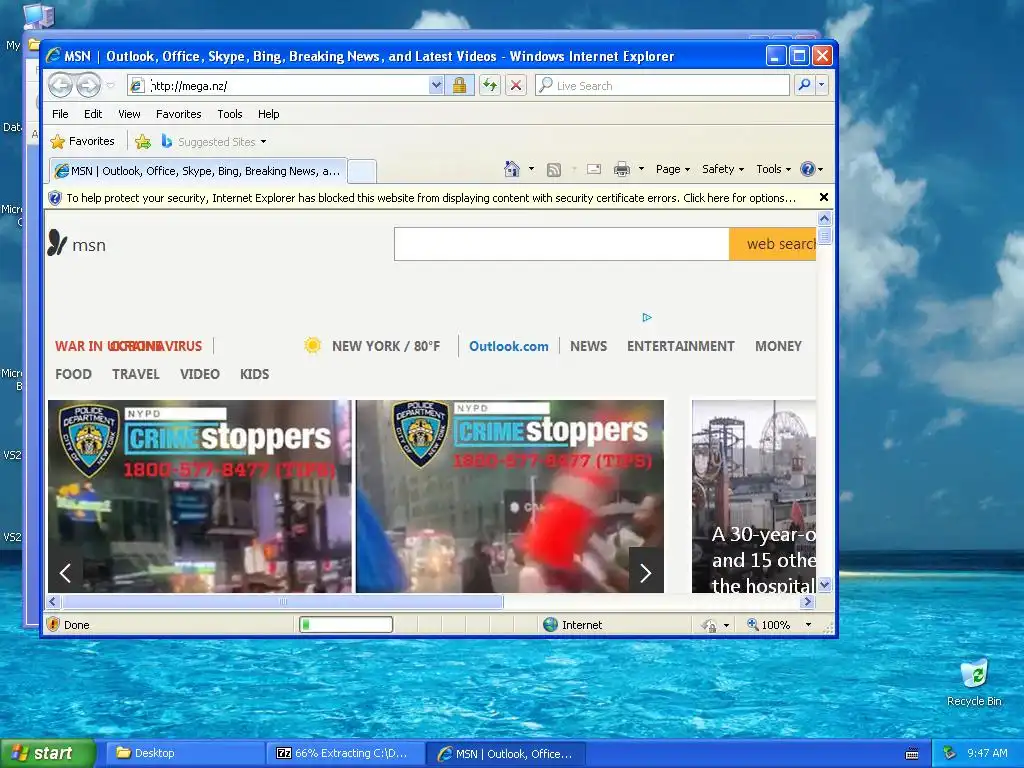Open the File menu
Screen dimensions: 1024x768
pos(60,114)
